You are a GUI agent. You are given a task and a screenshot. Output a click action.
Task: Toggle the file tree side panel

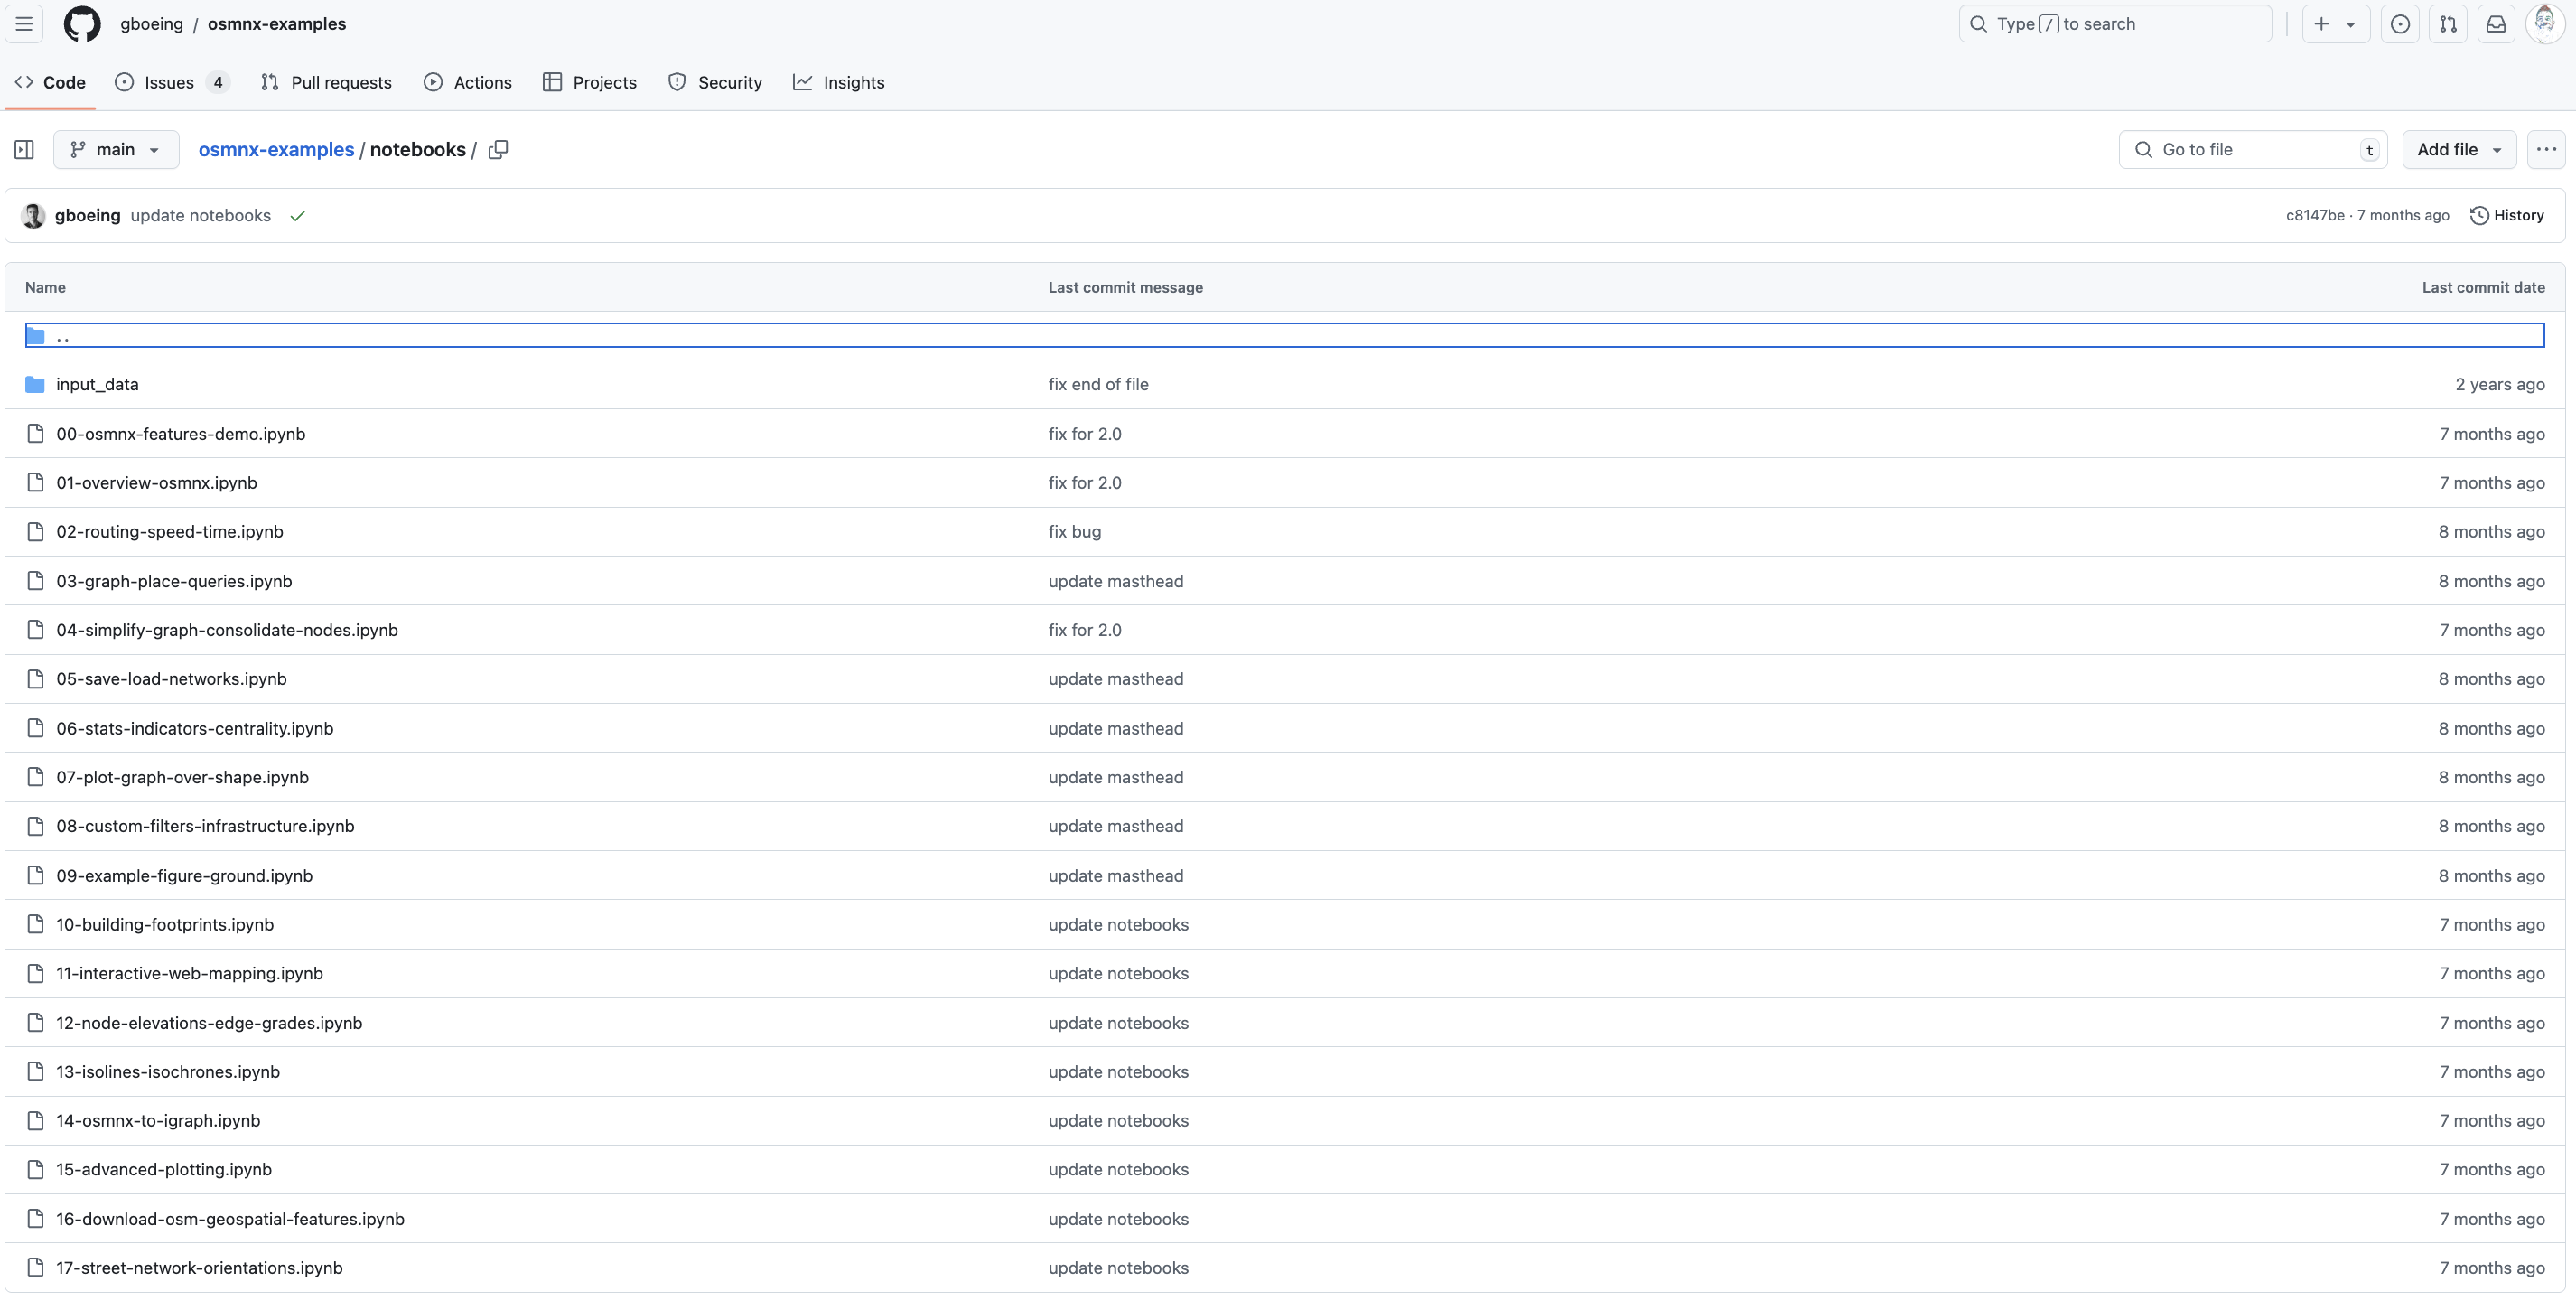pos(24,149)
